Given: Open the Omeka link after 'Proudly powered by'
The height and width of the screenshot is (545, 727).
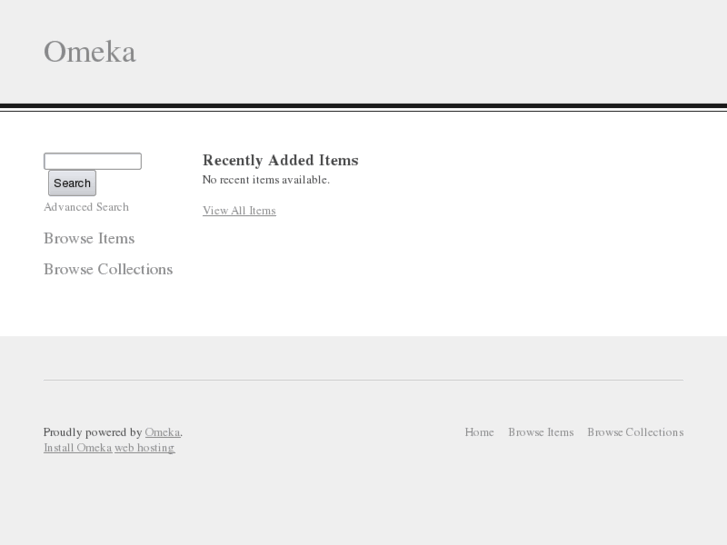Looking at the screenshot, I should pyautogui.click(x=162, y=432).
